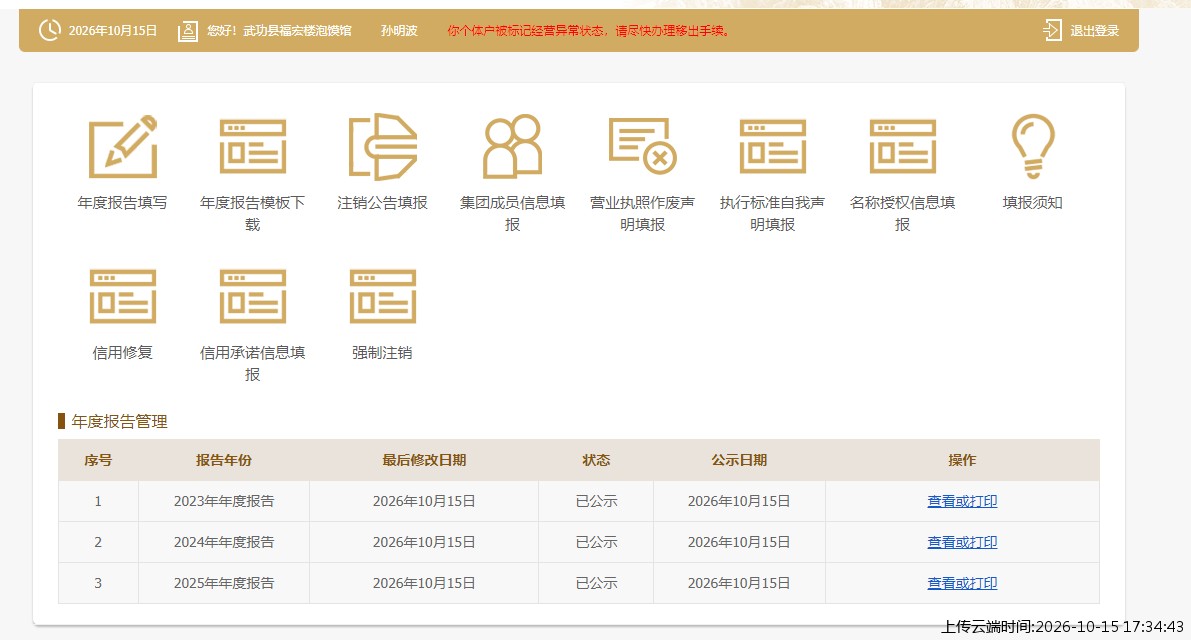The width and height of the screenshot is (1191, 640).
Task: Click the serial number 1 cell
Action: [98, 501]
